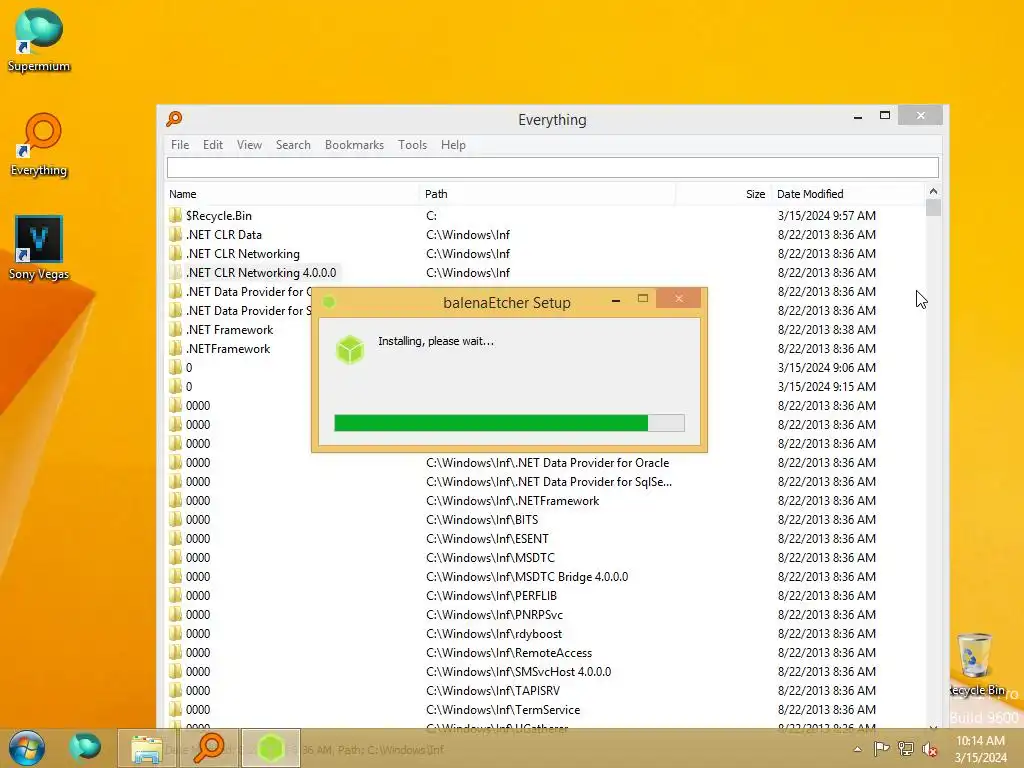Select the .NETFramework folder row
Screen dimensions: 1024x768
pyautogui.click(x=228, y=349)
